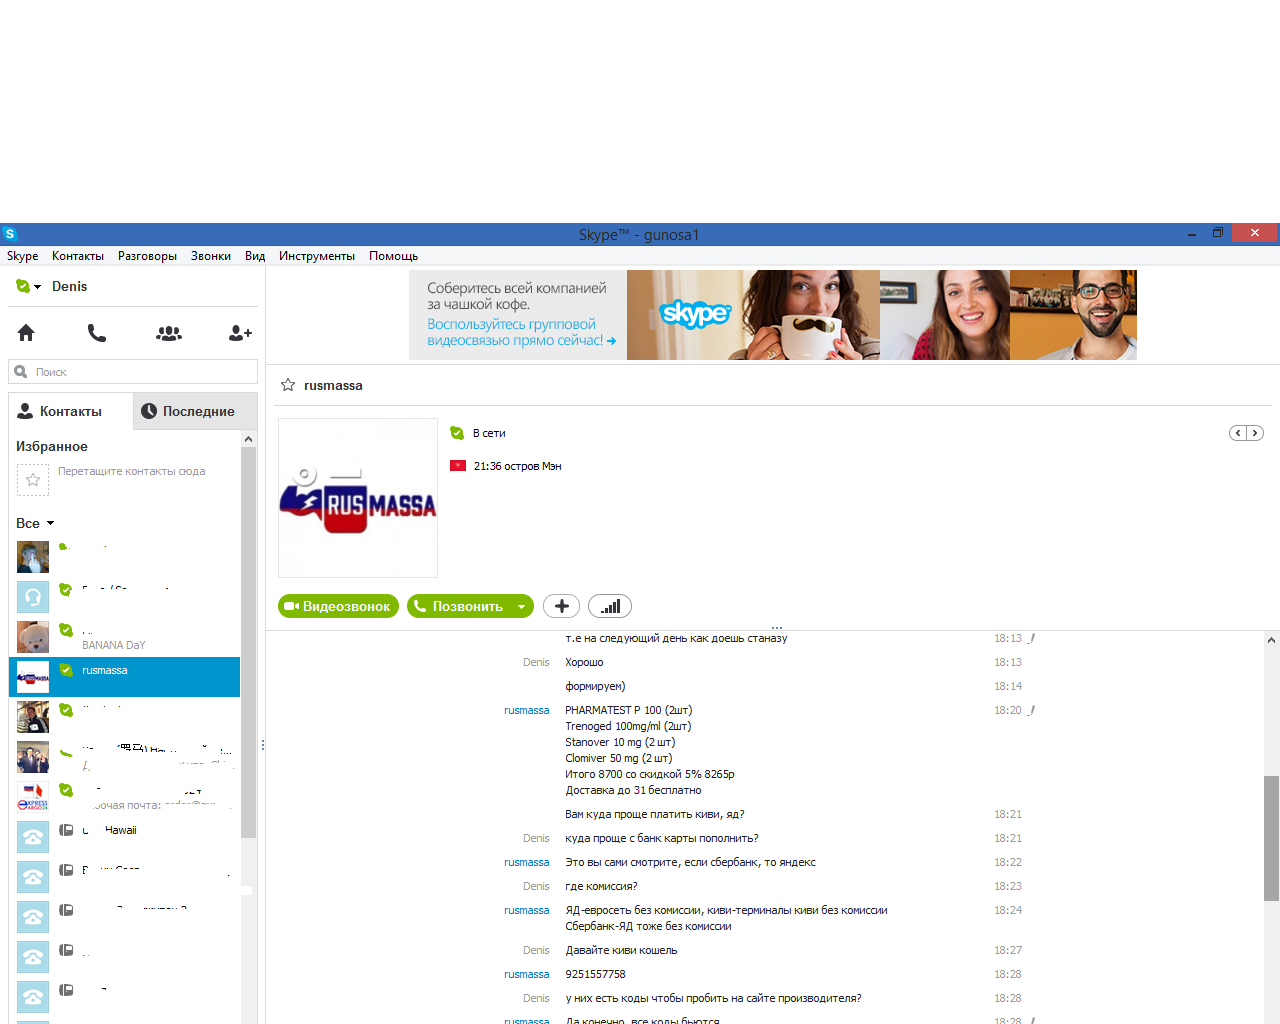Open the Контакты menu

coord(78,256)
